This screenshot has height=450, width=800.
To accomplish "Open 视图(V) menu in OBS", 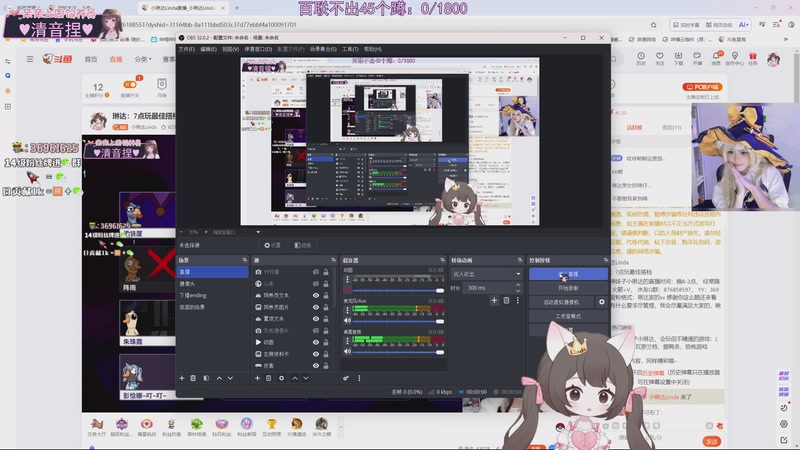I will click(x=231, y=49).
